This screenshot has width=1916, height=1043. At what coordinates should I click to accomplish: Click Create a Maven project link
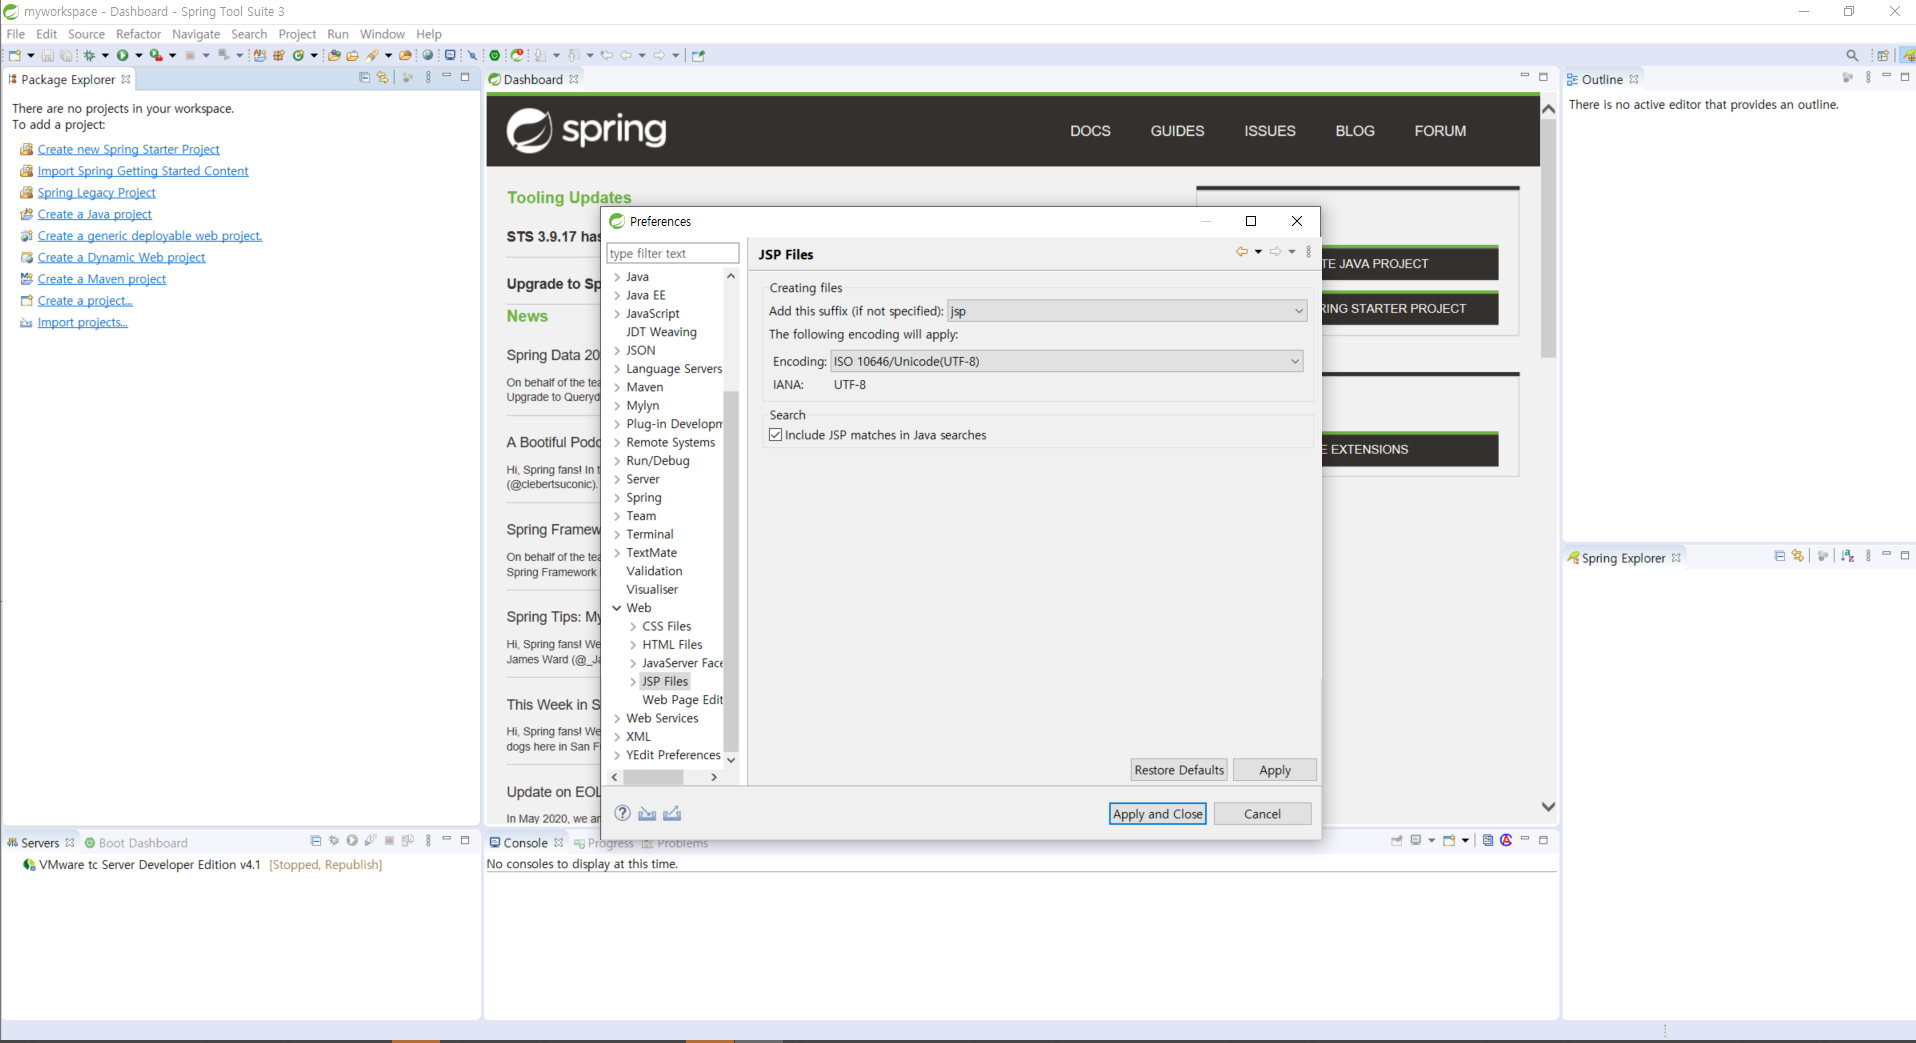(x=102, y=279)
